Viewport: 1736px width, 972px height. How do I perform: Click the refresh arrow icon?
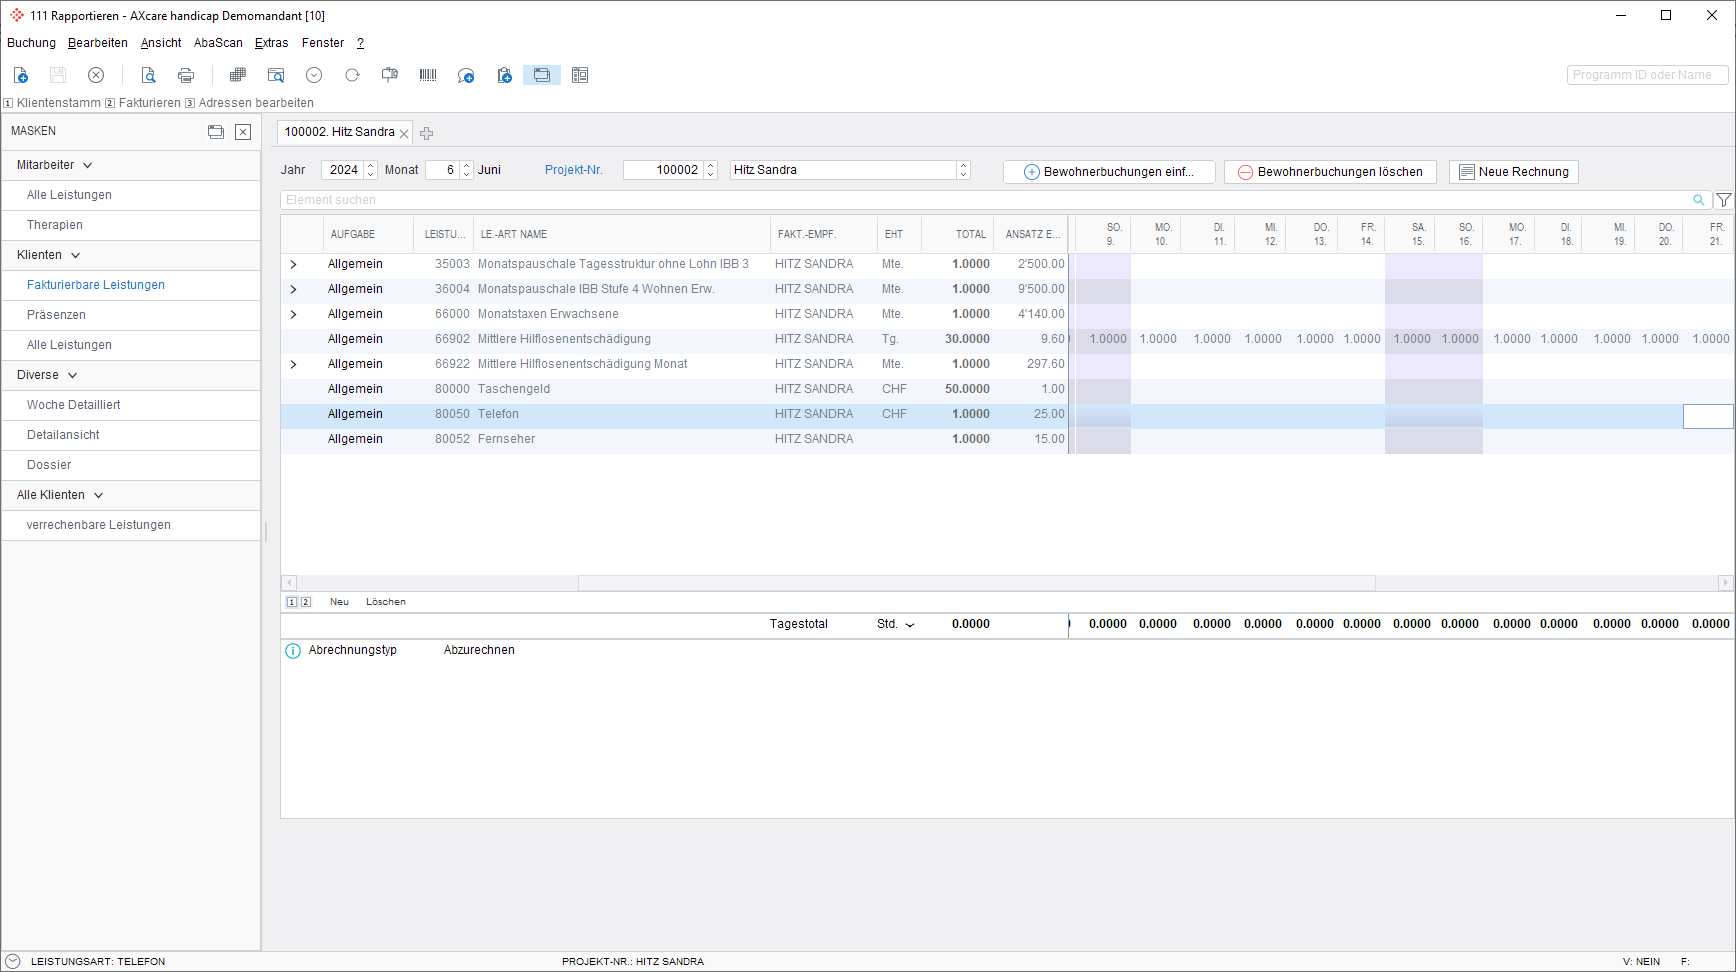(x=352, y=75)
